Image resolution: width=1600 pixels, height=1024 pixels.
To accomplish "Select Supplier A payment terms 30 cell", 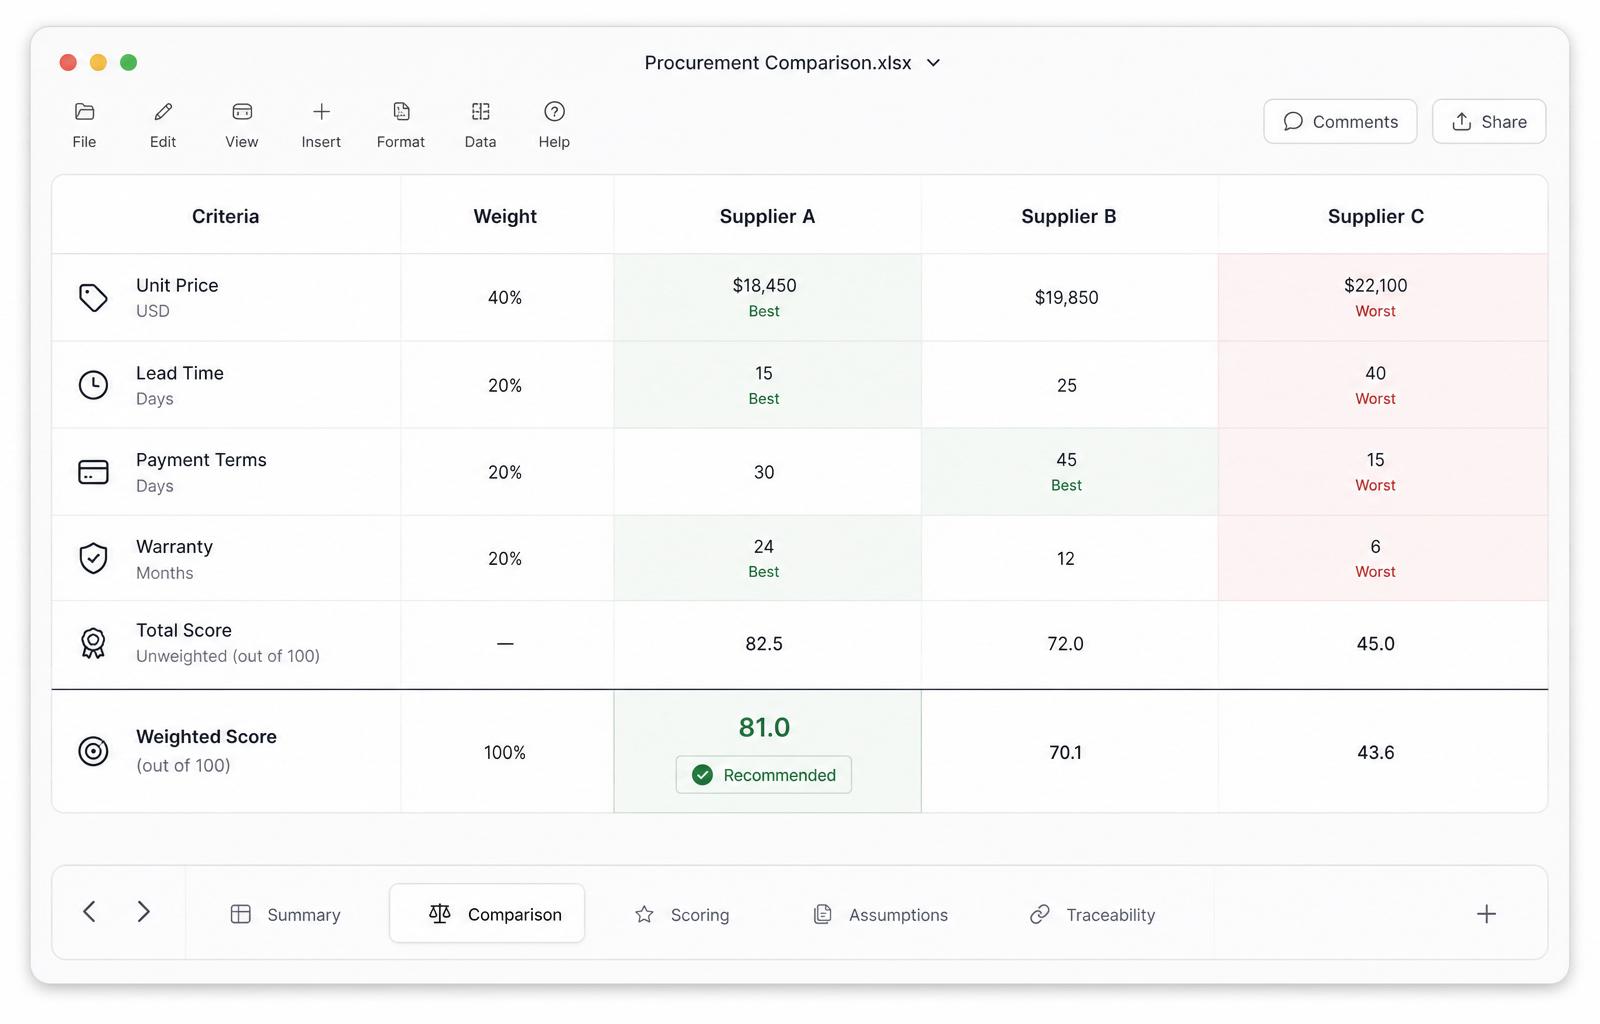I will pos(768,472).
